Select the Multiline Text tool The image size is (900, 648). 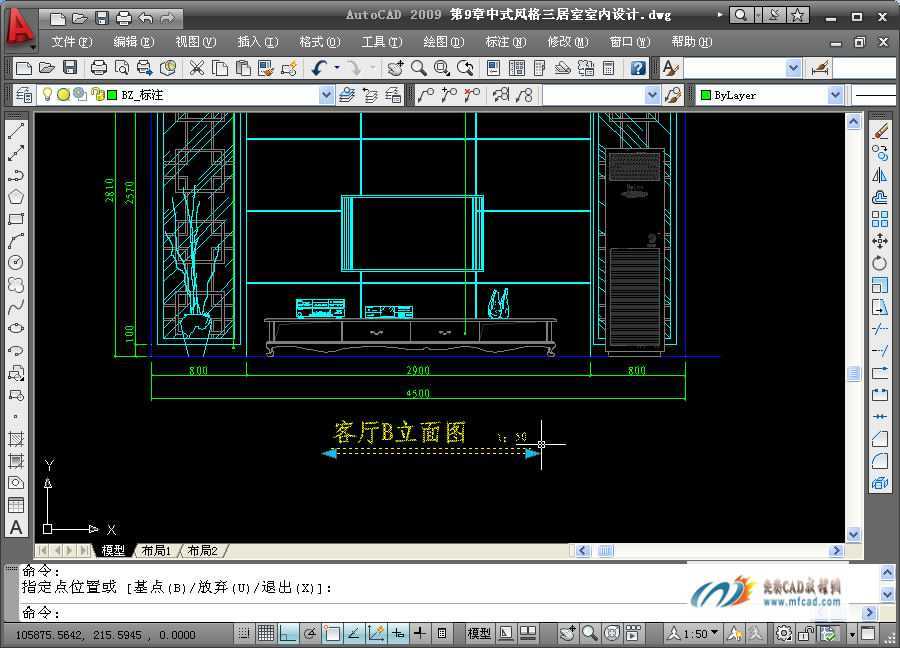pos(16,527)
